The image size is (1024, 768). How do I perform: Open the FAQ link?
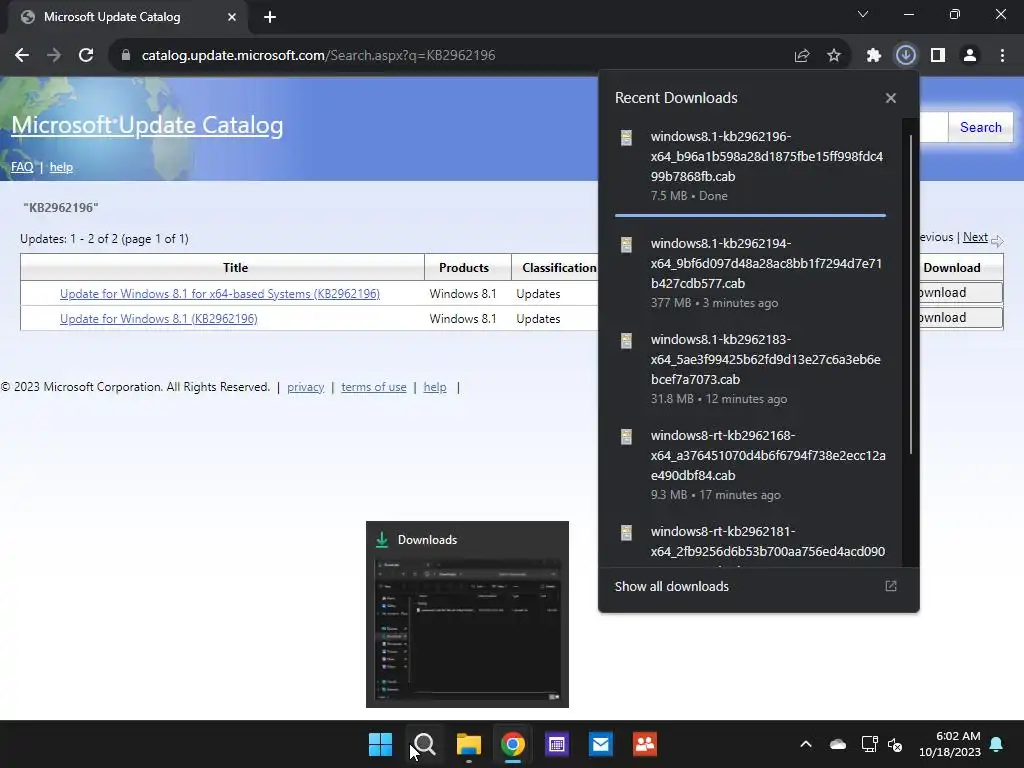[22, 167]
